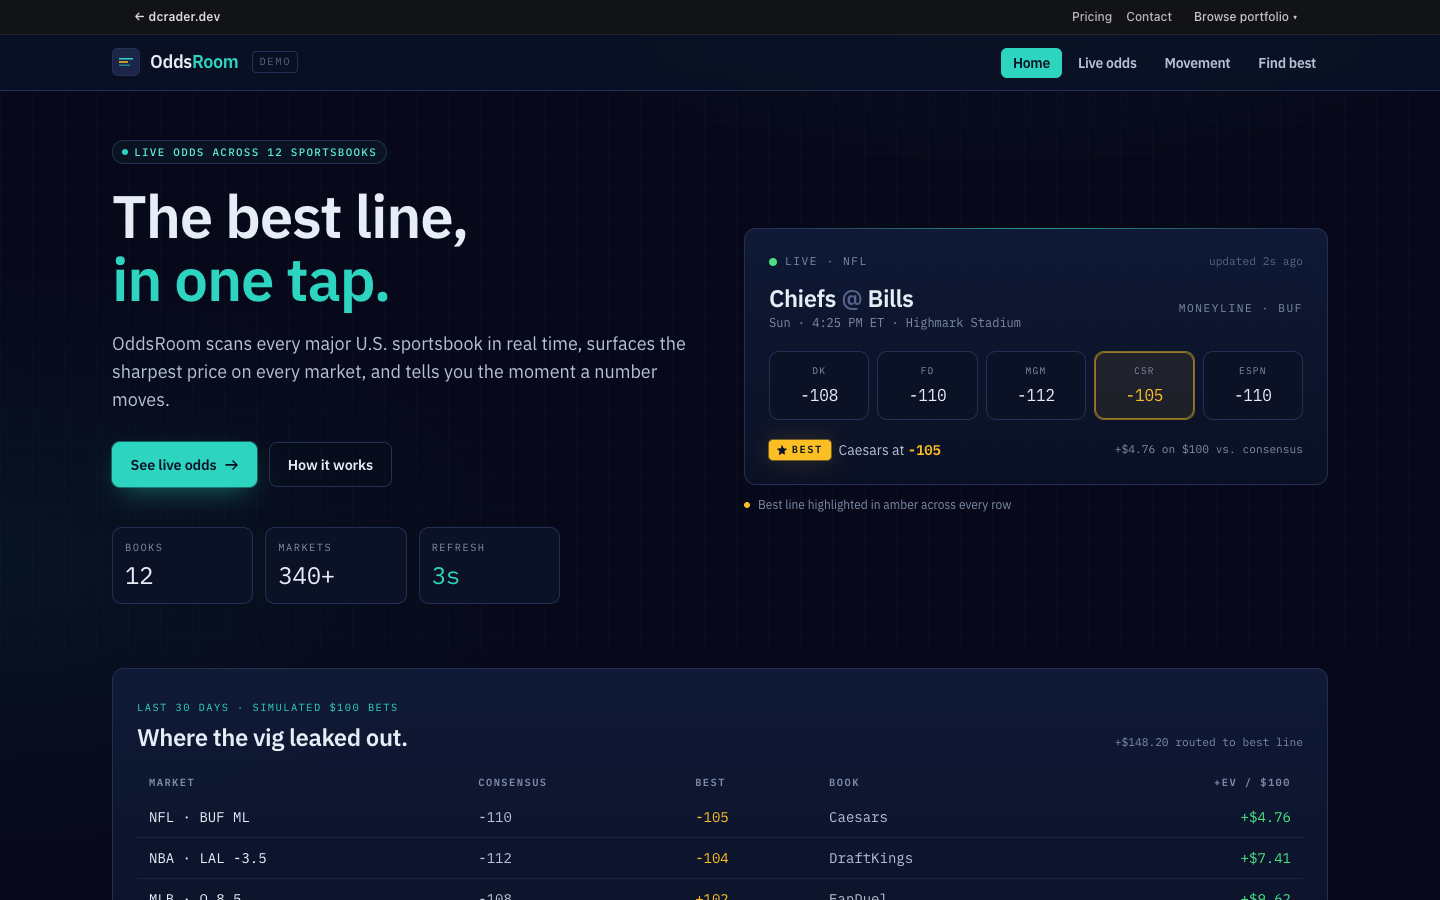This screenshot has height=900, width=1440.
Task: Click the +$4.76 EV cell
Action: coord(1265,818)
